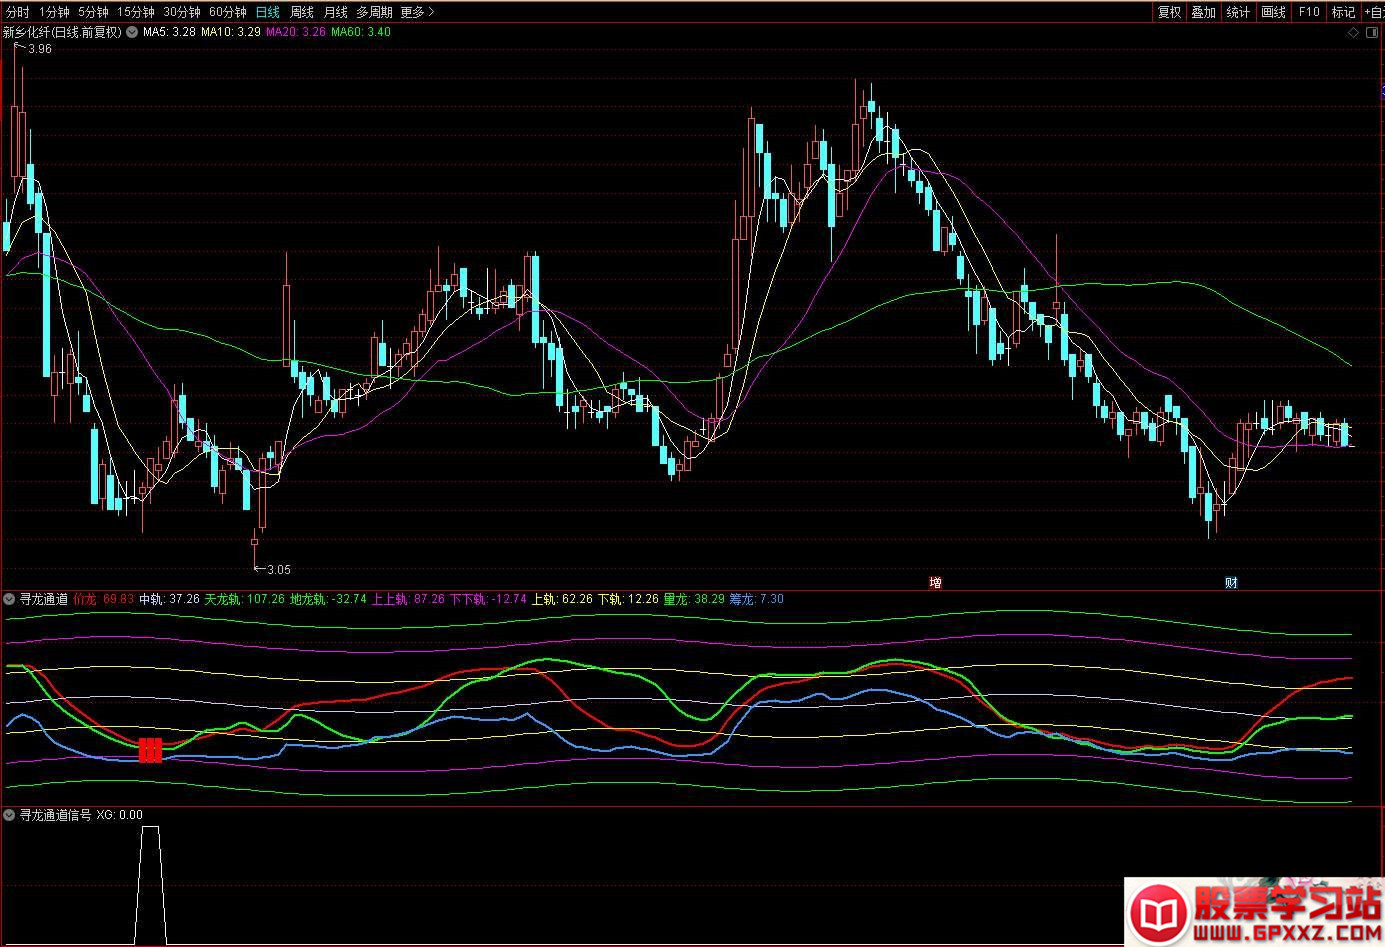
Task: Toggle 复权 price adjustment
Action: coord(1169,12)
